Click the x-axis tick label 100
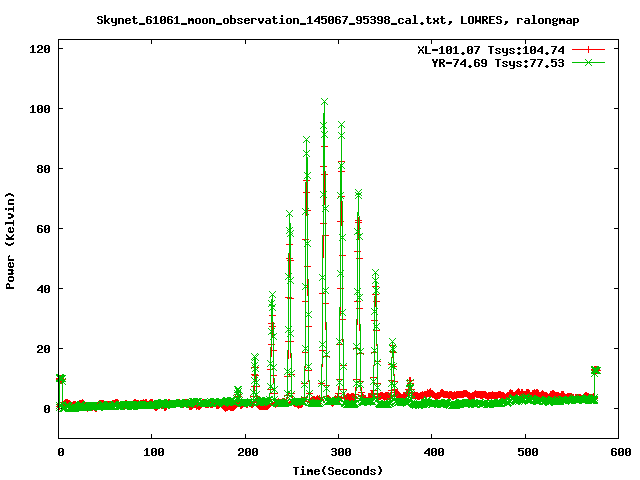Image resolution: width=640 pixels, height=480 pixels. pyautogui.click(x=154, y=452)
